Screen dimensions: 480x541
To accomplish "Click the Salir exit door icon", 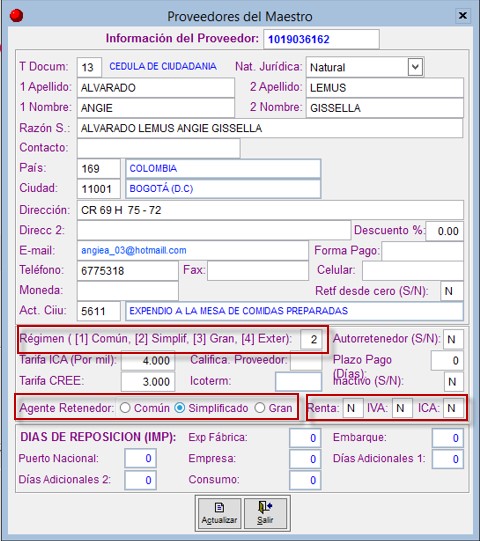I will pos(265,513).
